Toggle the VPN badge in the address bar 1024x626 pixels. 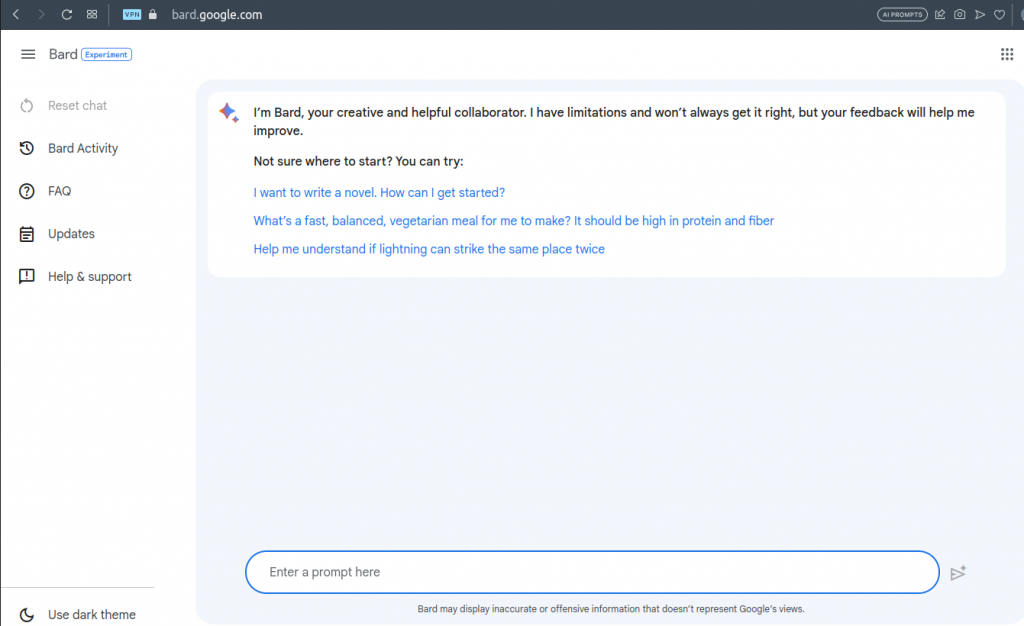(132, 14)
